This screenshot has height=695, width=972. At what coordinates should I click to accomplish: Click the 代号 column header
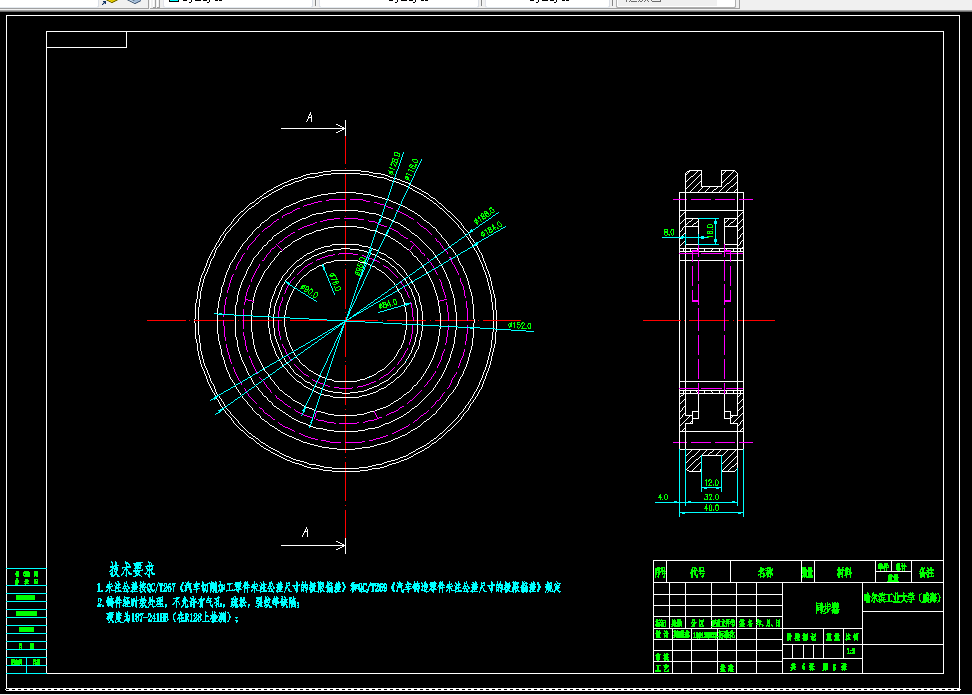(x=697, y=572)
